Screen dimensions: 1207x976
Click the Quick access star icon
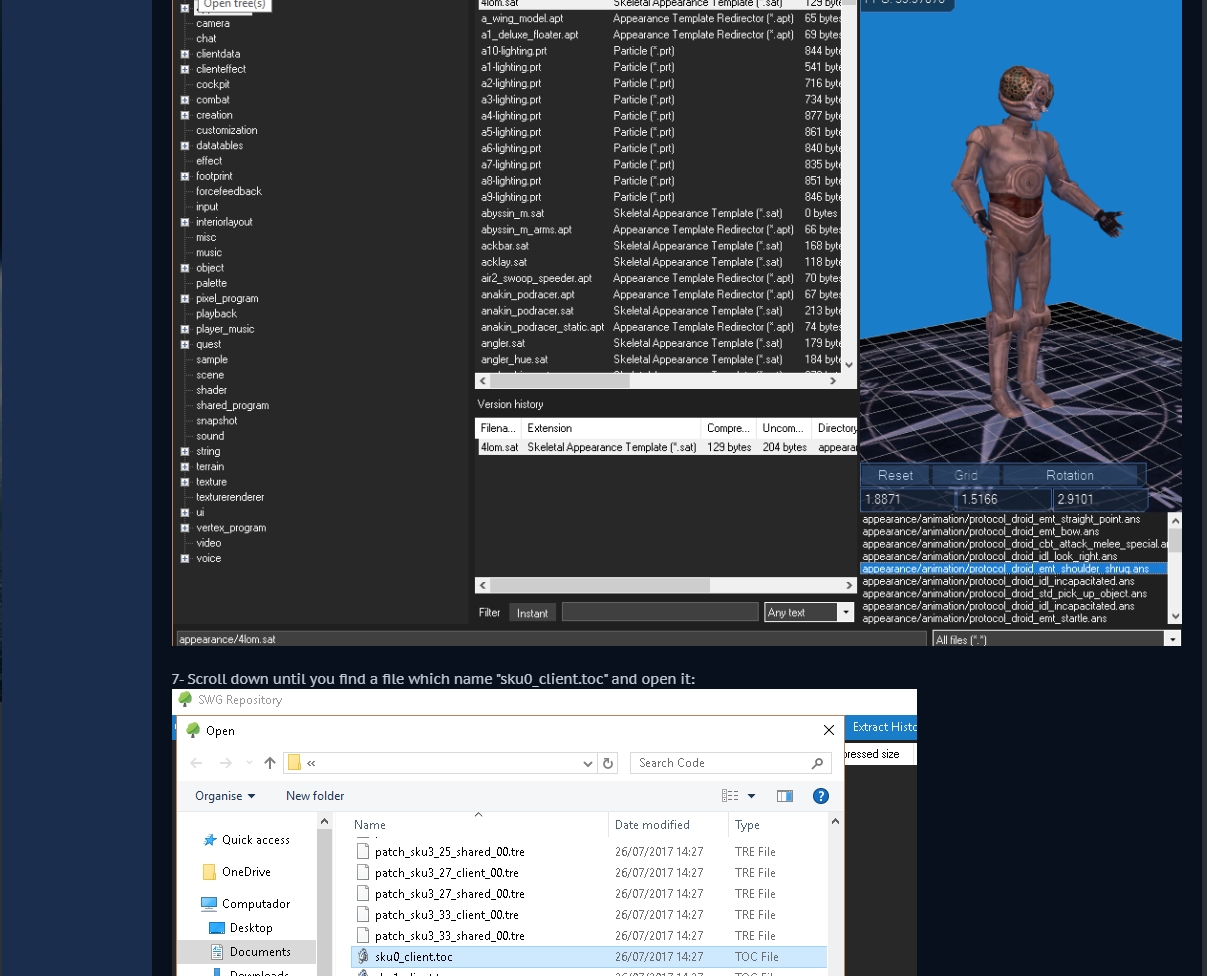point(210,840)
